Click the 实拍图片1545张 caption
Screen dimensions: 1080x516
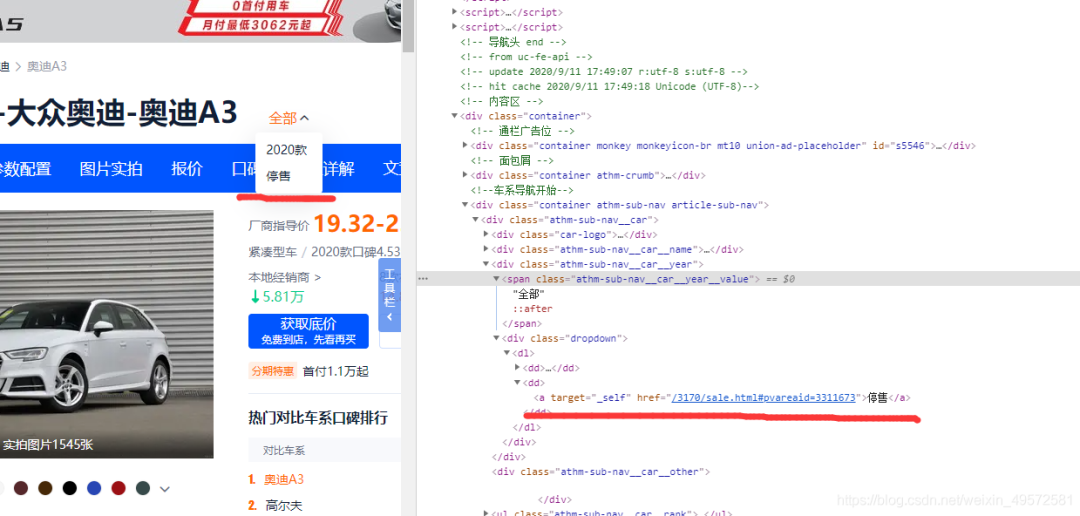48,445
